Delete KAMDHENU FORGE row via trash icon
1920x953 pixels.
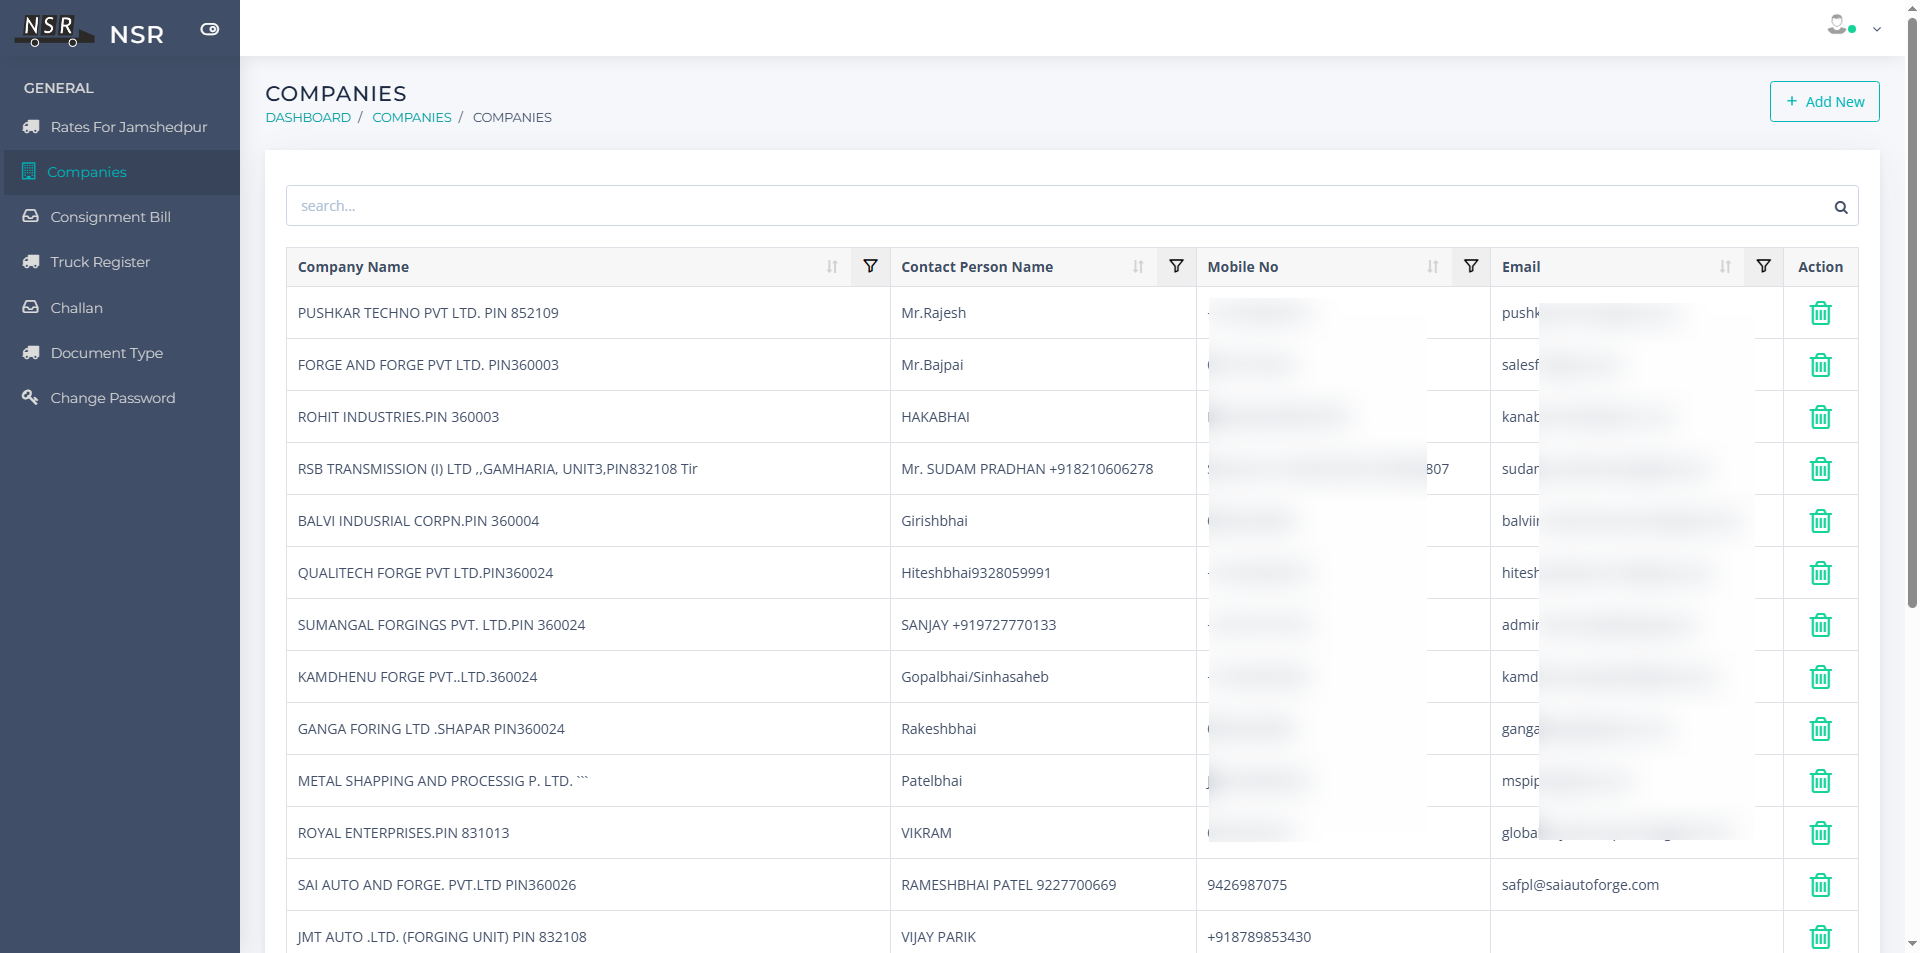point(1820,677)
